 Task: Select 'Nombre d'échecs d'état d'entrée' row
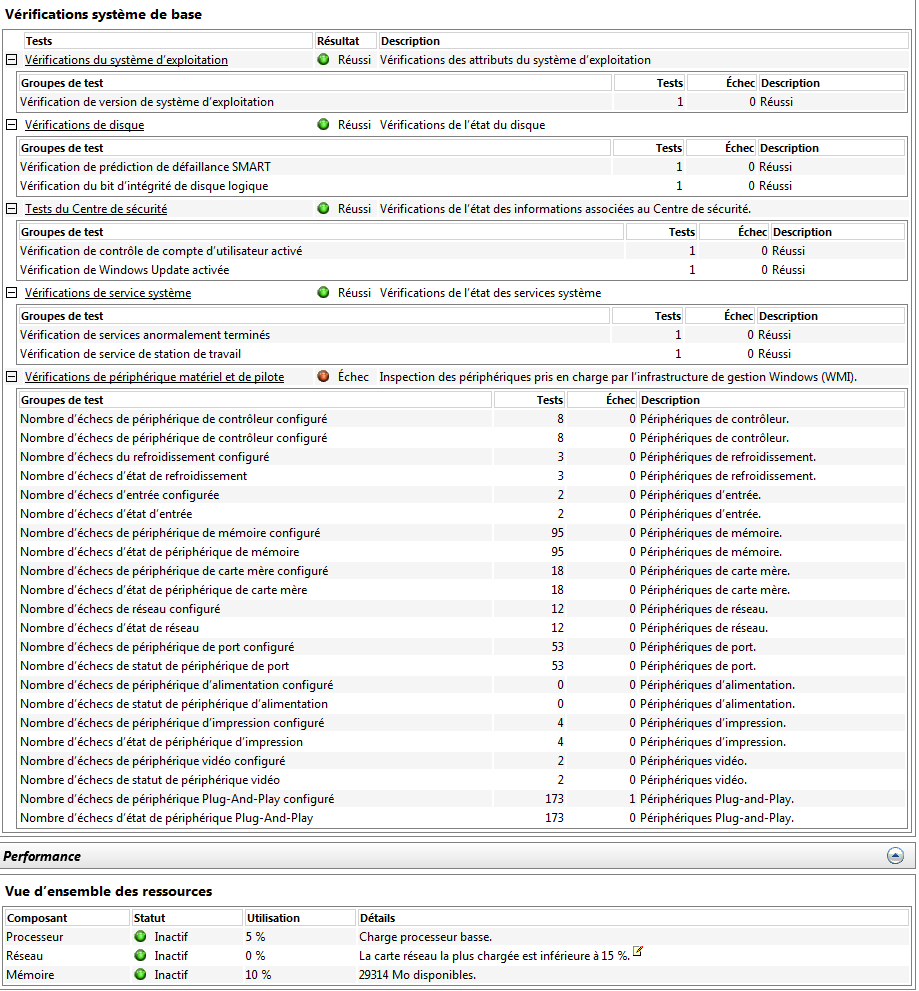(462, 514)
